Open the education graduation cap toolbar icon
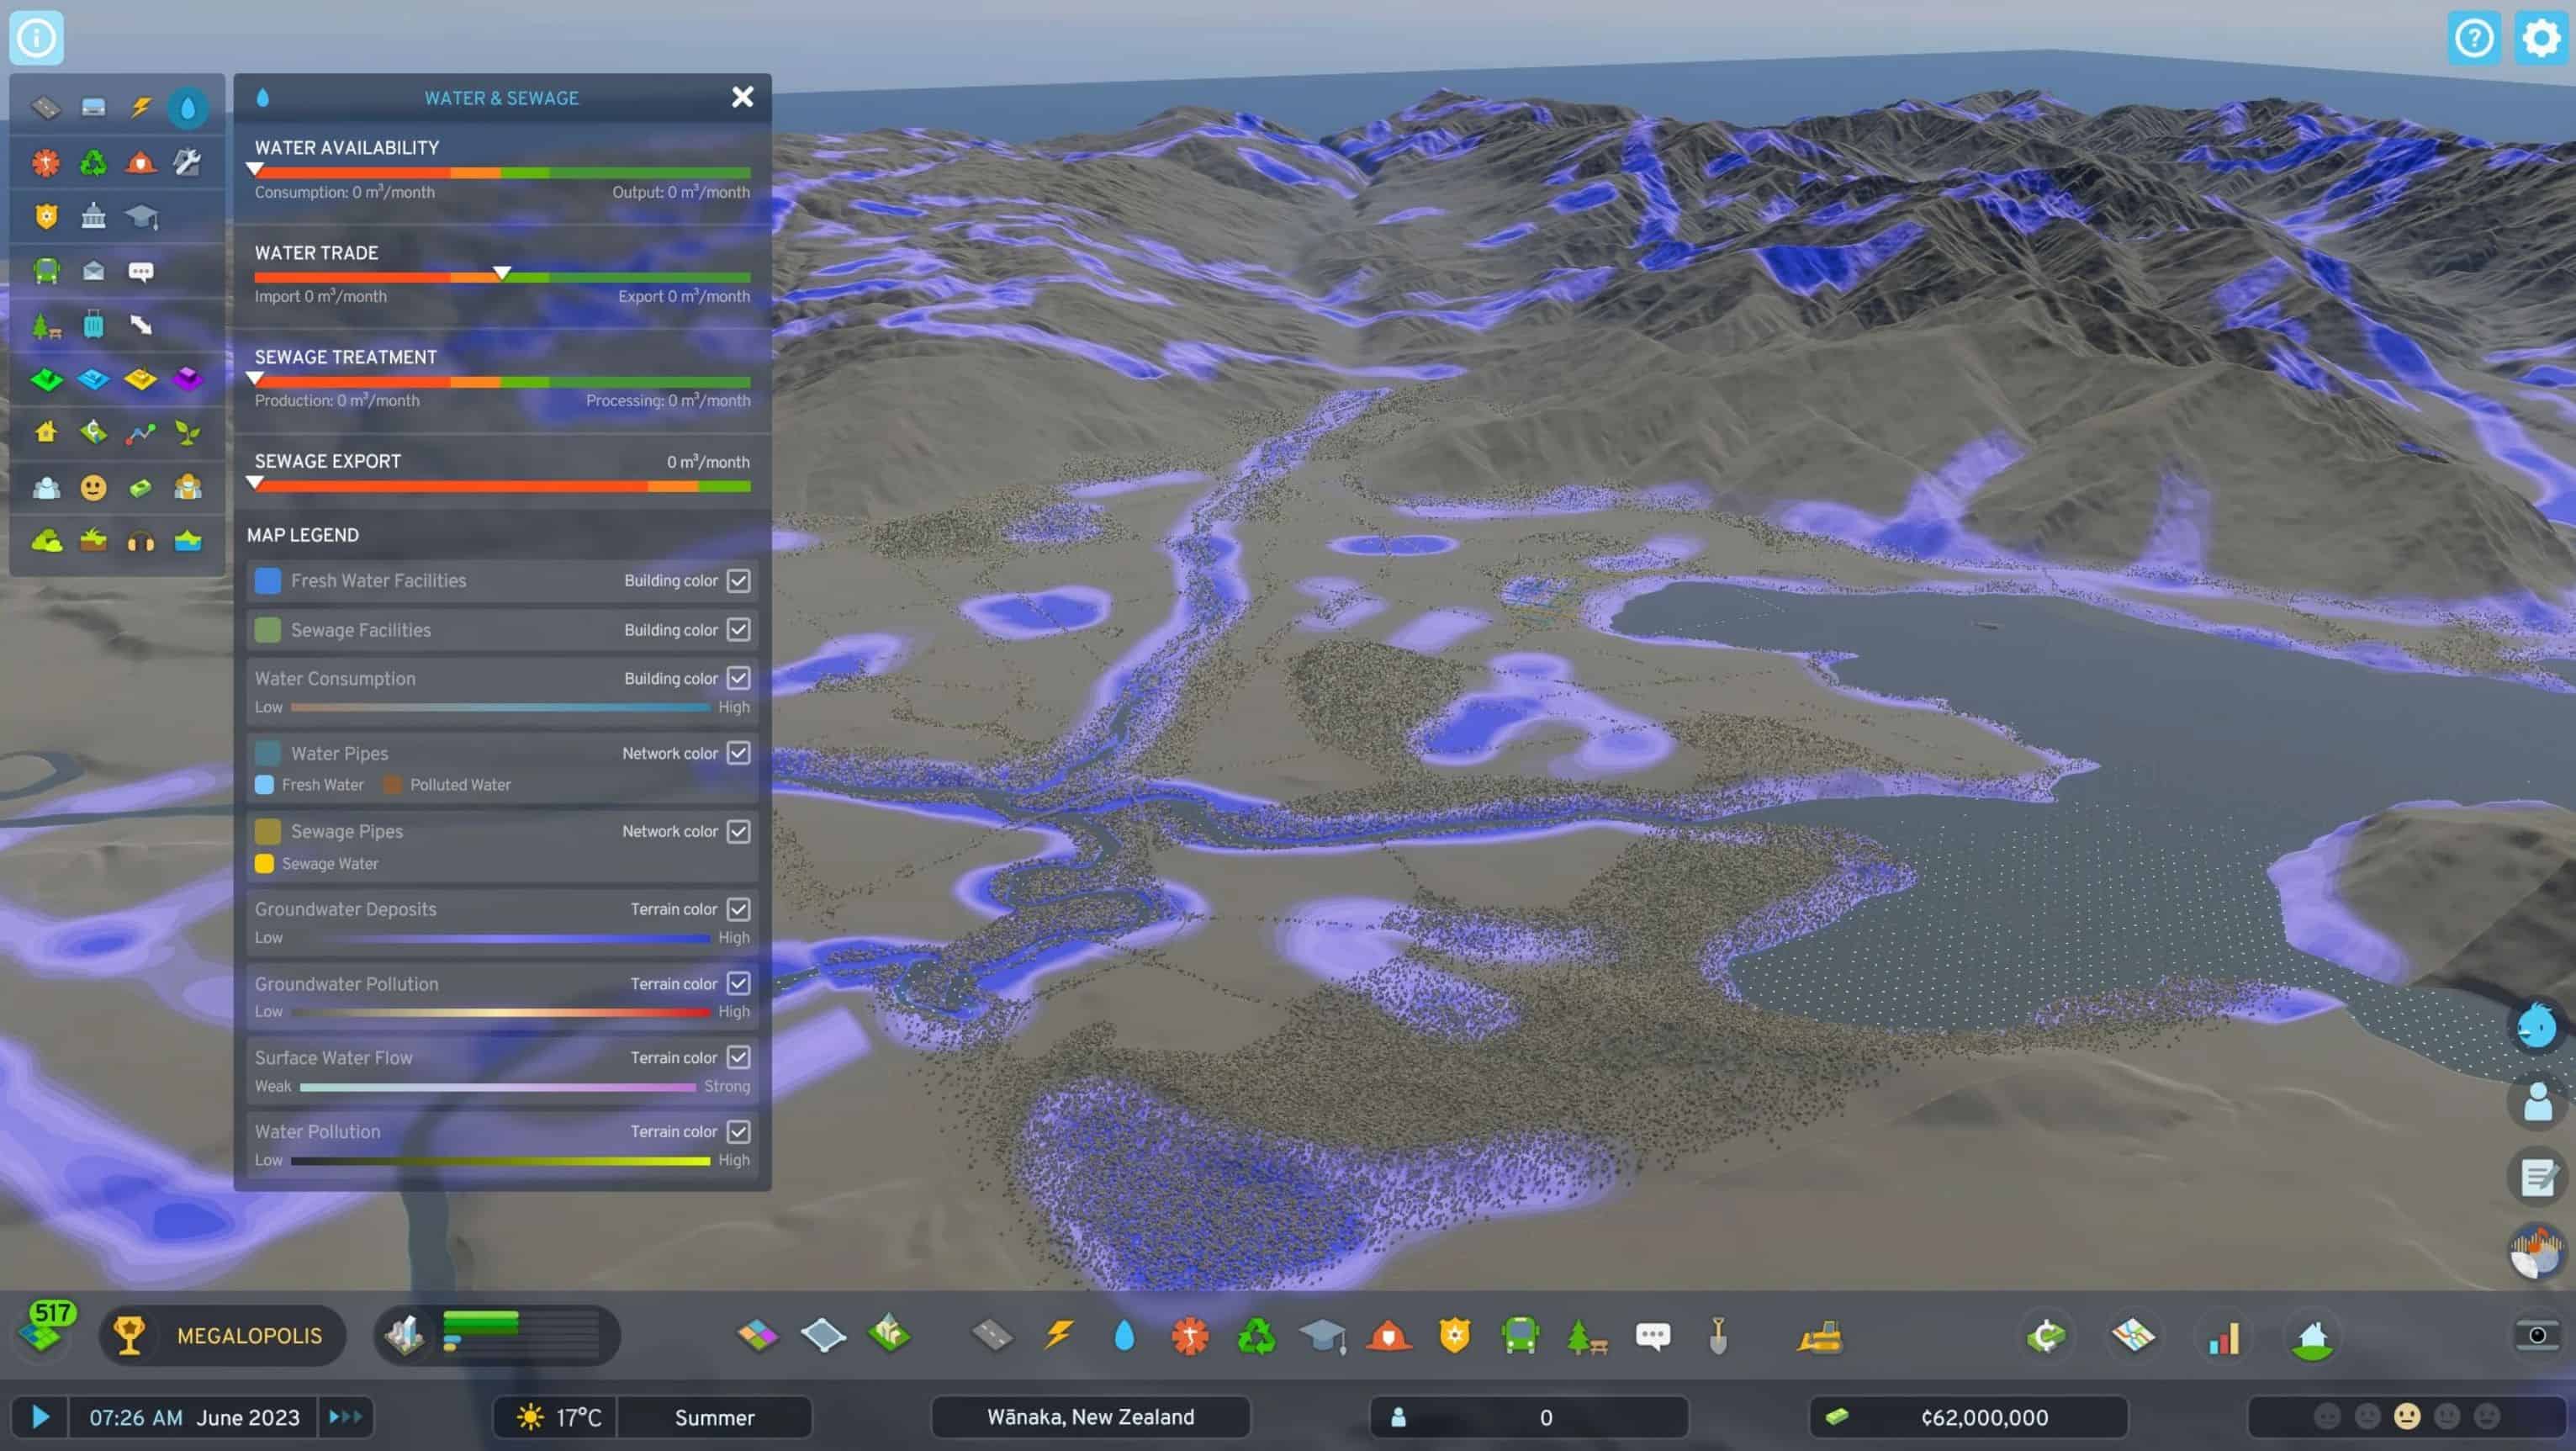 coord(1322,1336)
